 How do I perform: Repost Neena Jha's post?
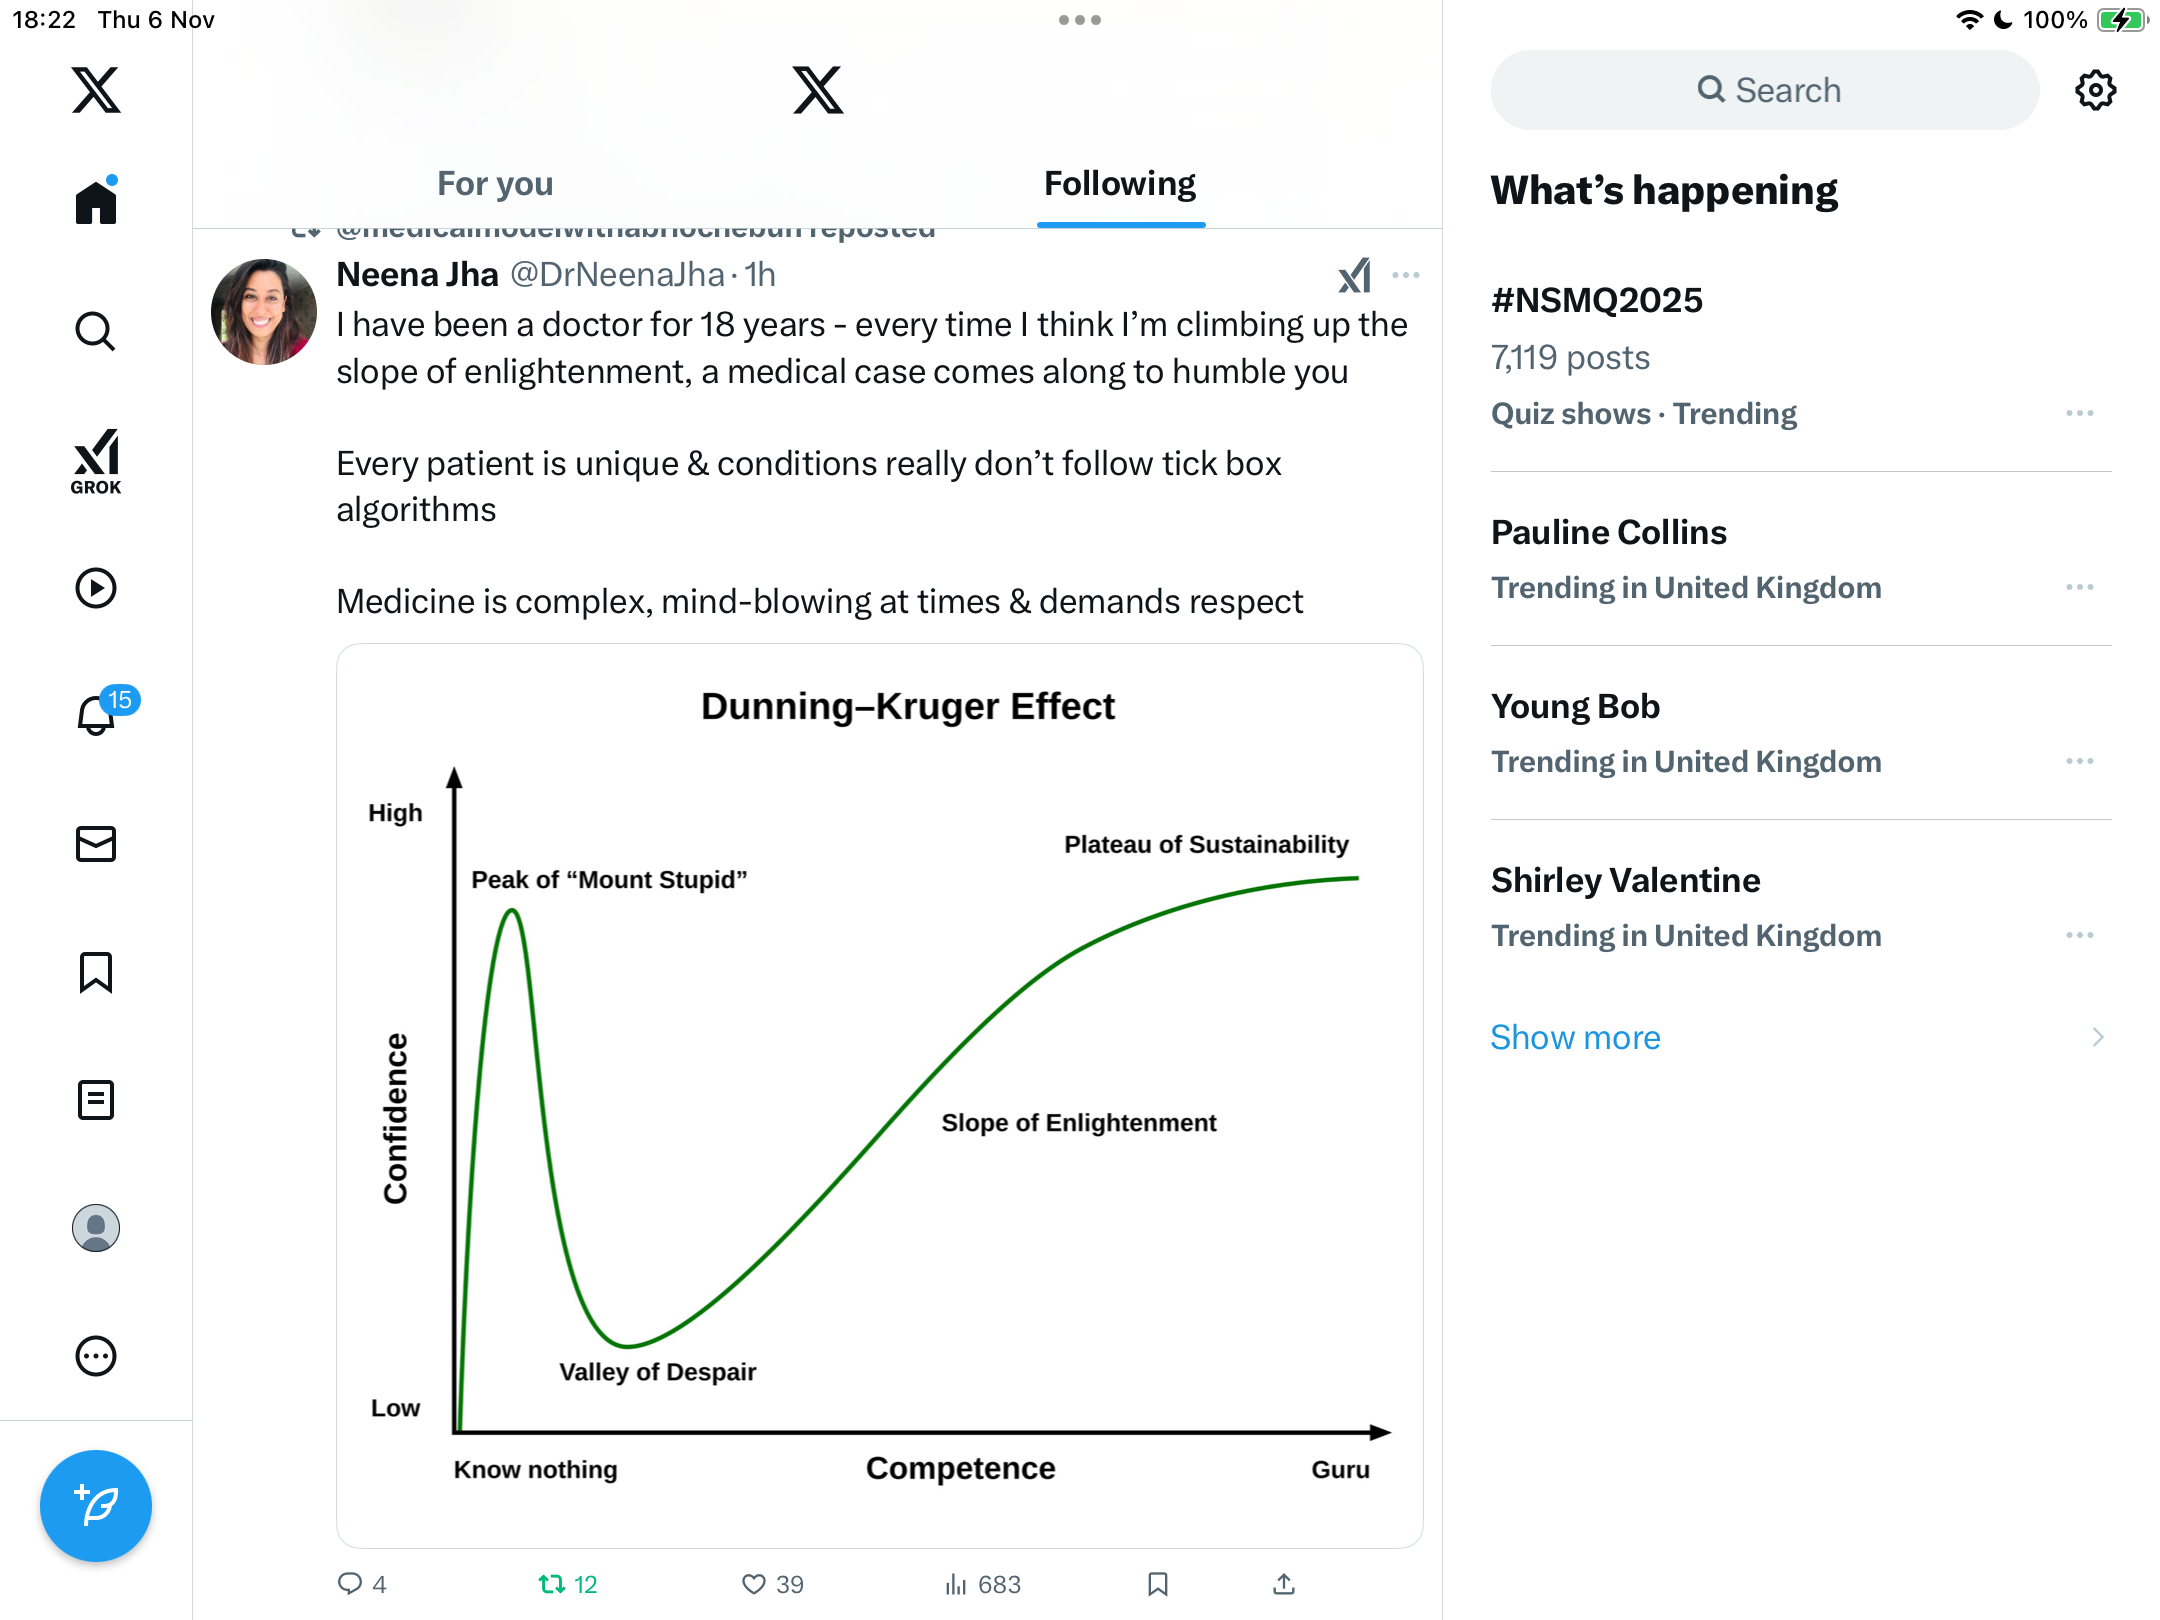[552, 1584]
